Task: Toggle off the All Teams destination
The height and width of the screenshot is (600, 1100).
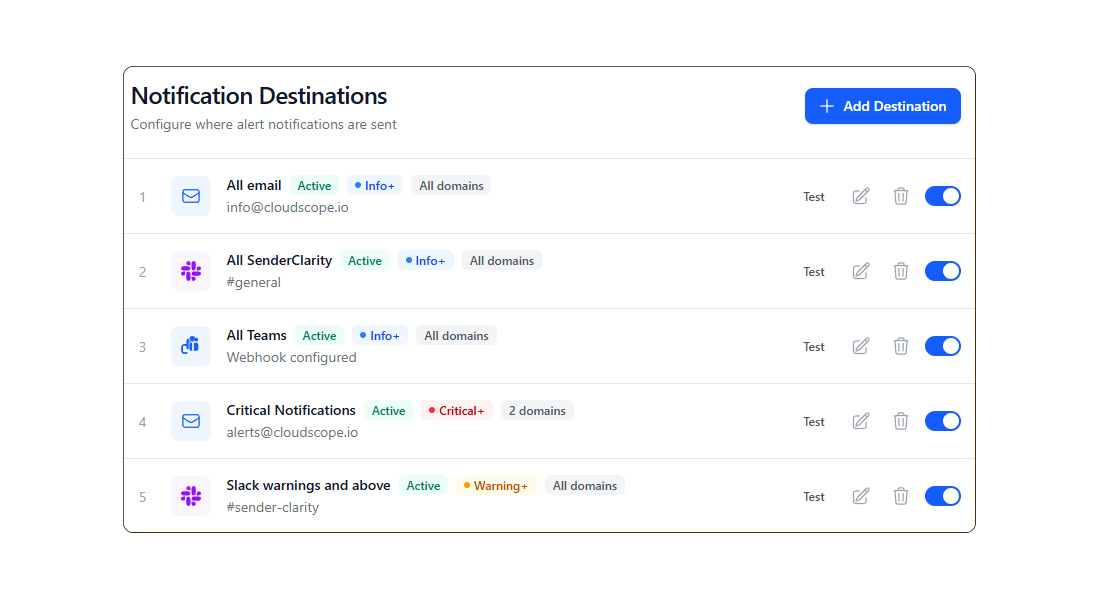Action: (x=942, y=346)
